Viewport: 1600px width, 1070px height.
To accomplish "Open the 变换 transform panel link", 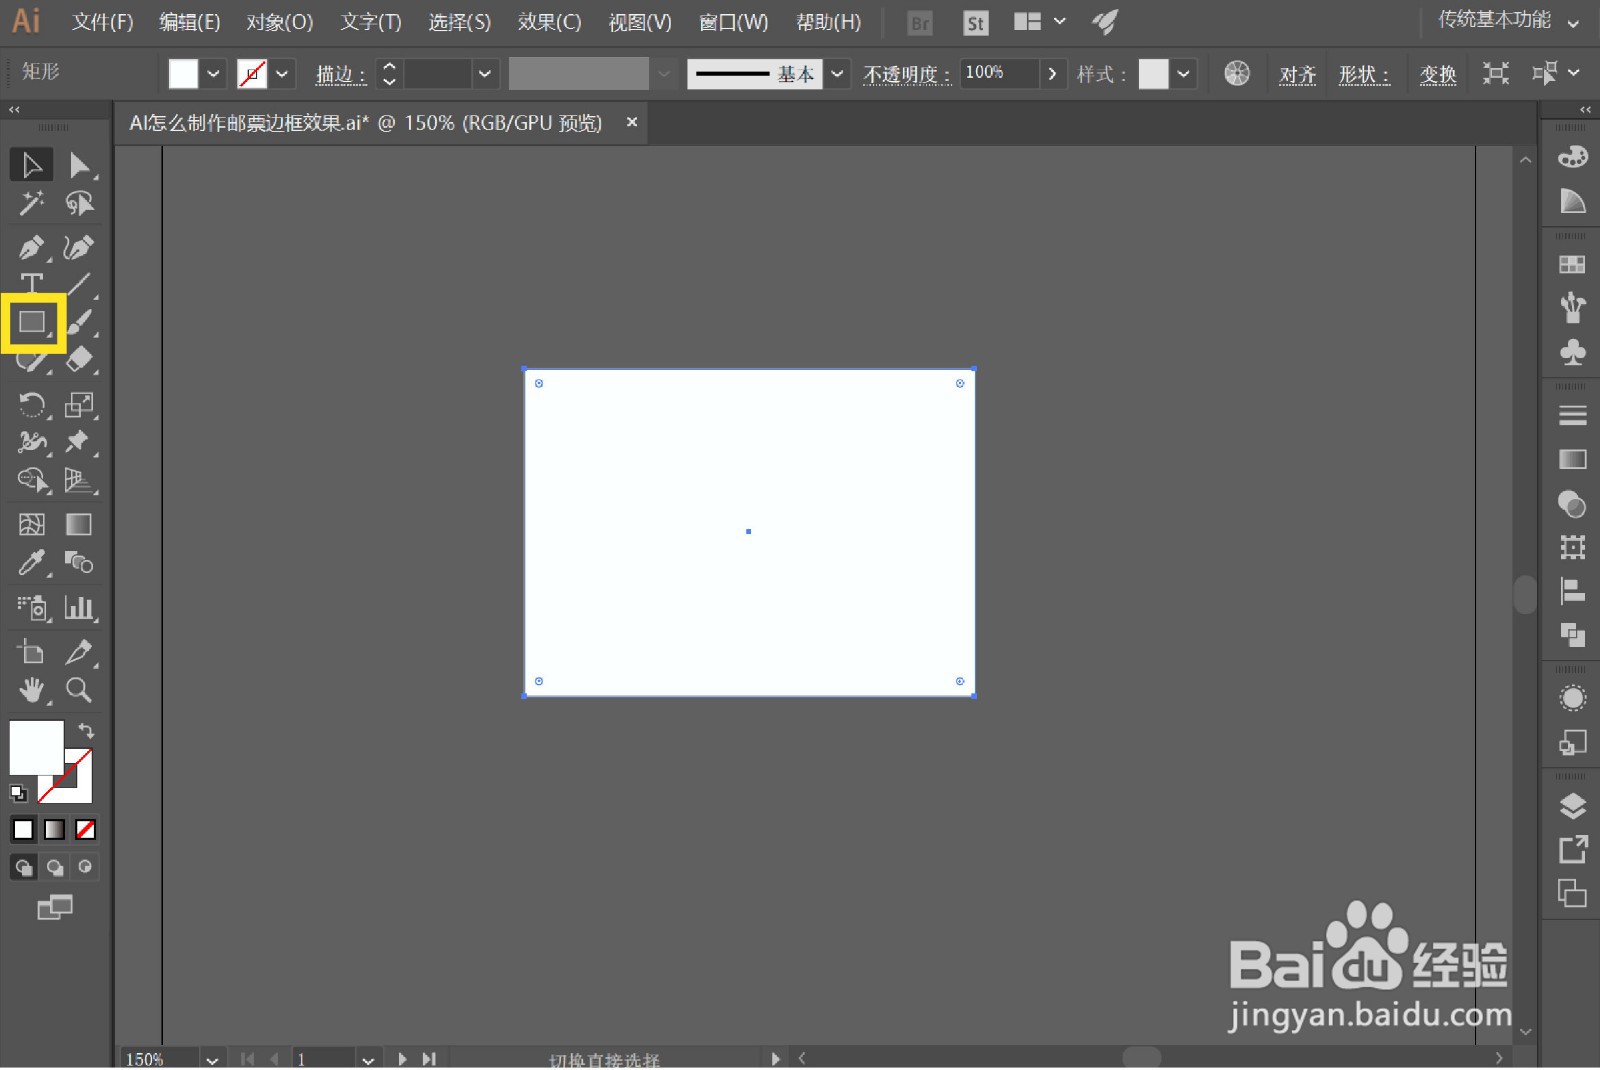I will [1438, 74].
